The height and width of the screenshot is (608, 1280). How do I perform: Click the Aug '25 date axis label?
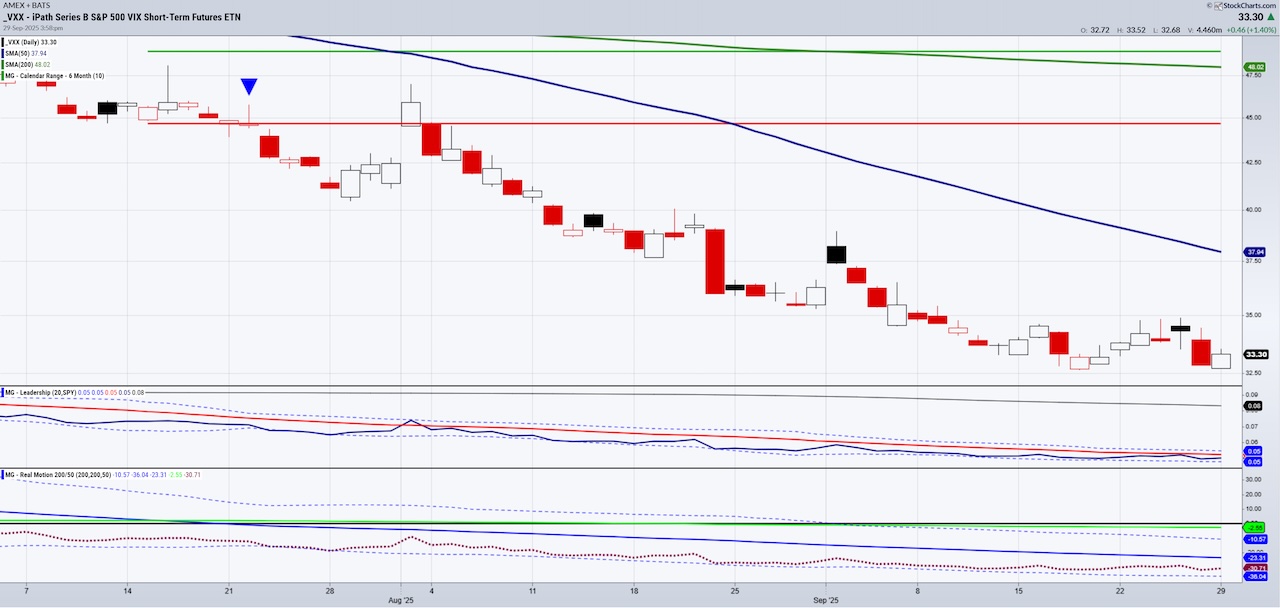pos(400,600)
